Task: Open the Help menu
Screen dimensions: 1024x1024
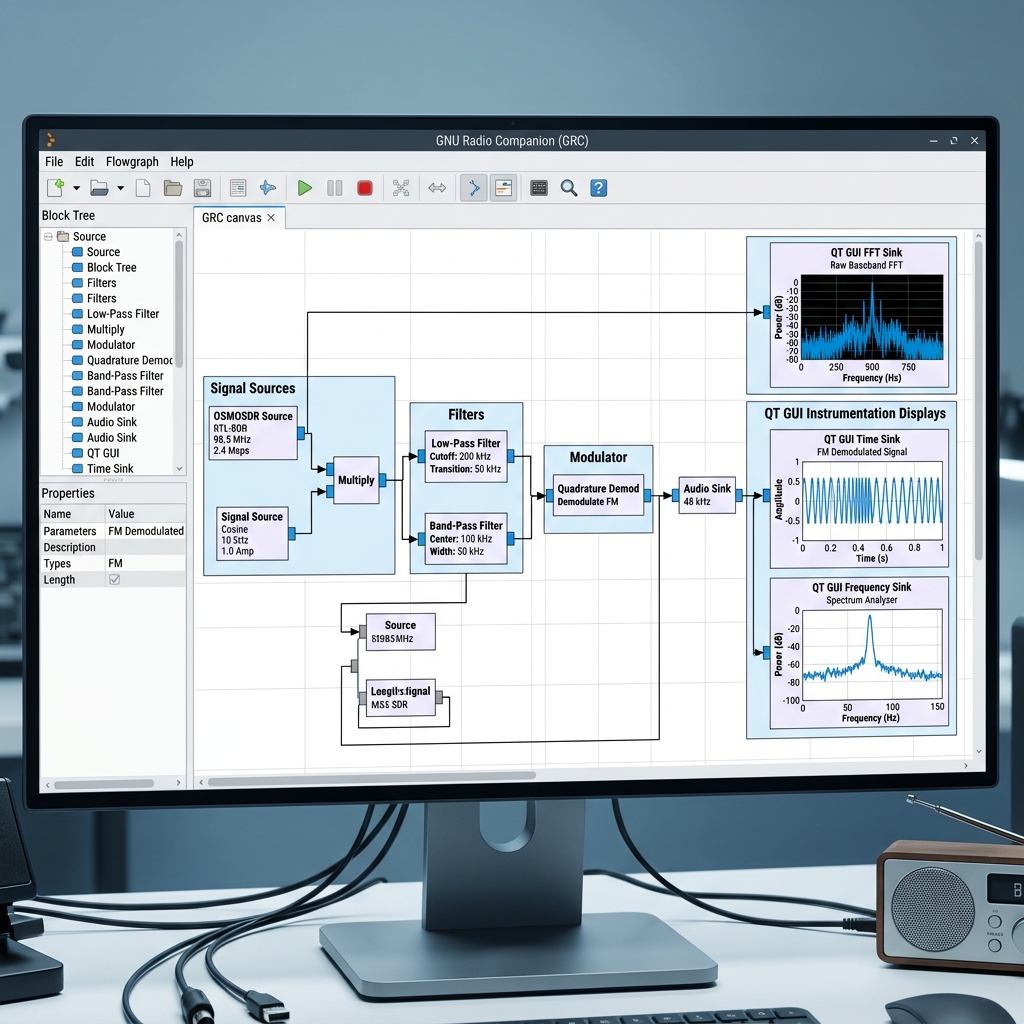Action: click(x=182, y=161)
